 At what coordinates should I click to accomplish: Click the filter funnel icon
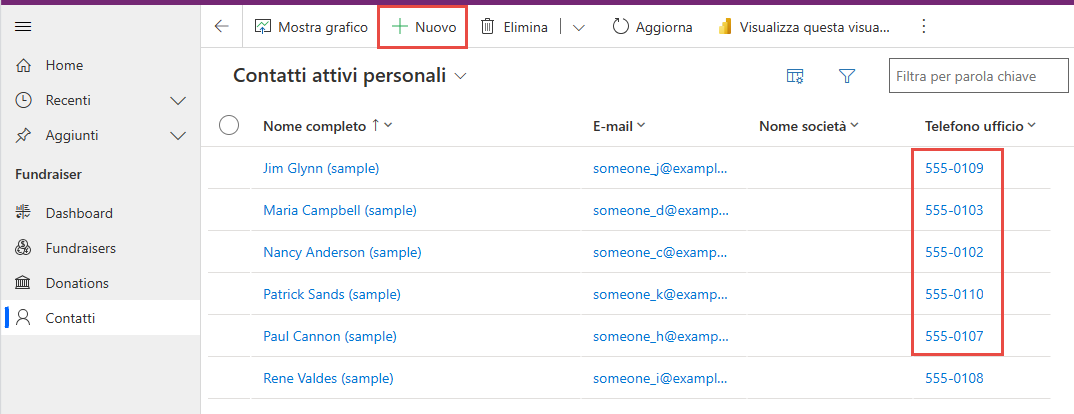pos(847,76)
